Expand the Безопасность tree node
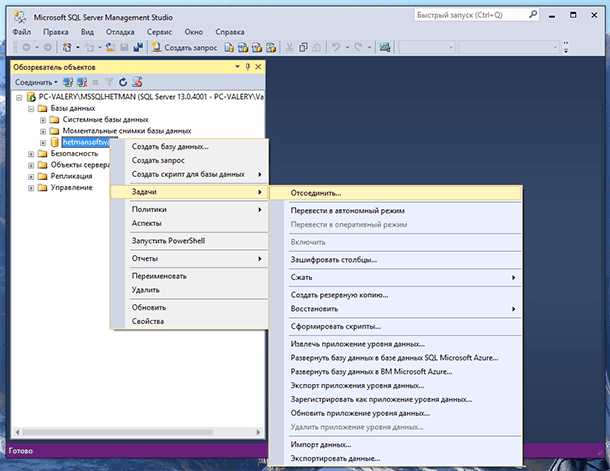The width and height of the screenshot is (610, 471). click(31, 154)
